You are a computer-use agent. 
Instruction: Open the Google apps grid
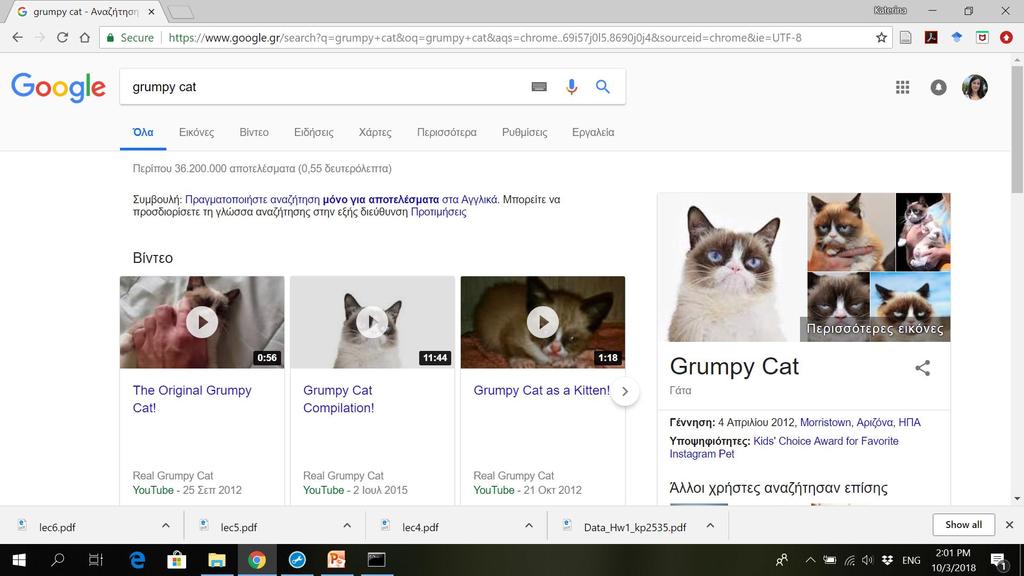pyautogui.click(x=903, y=87)
